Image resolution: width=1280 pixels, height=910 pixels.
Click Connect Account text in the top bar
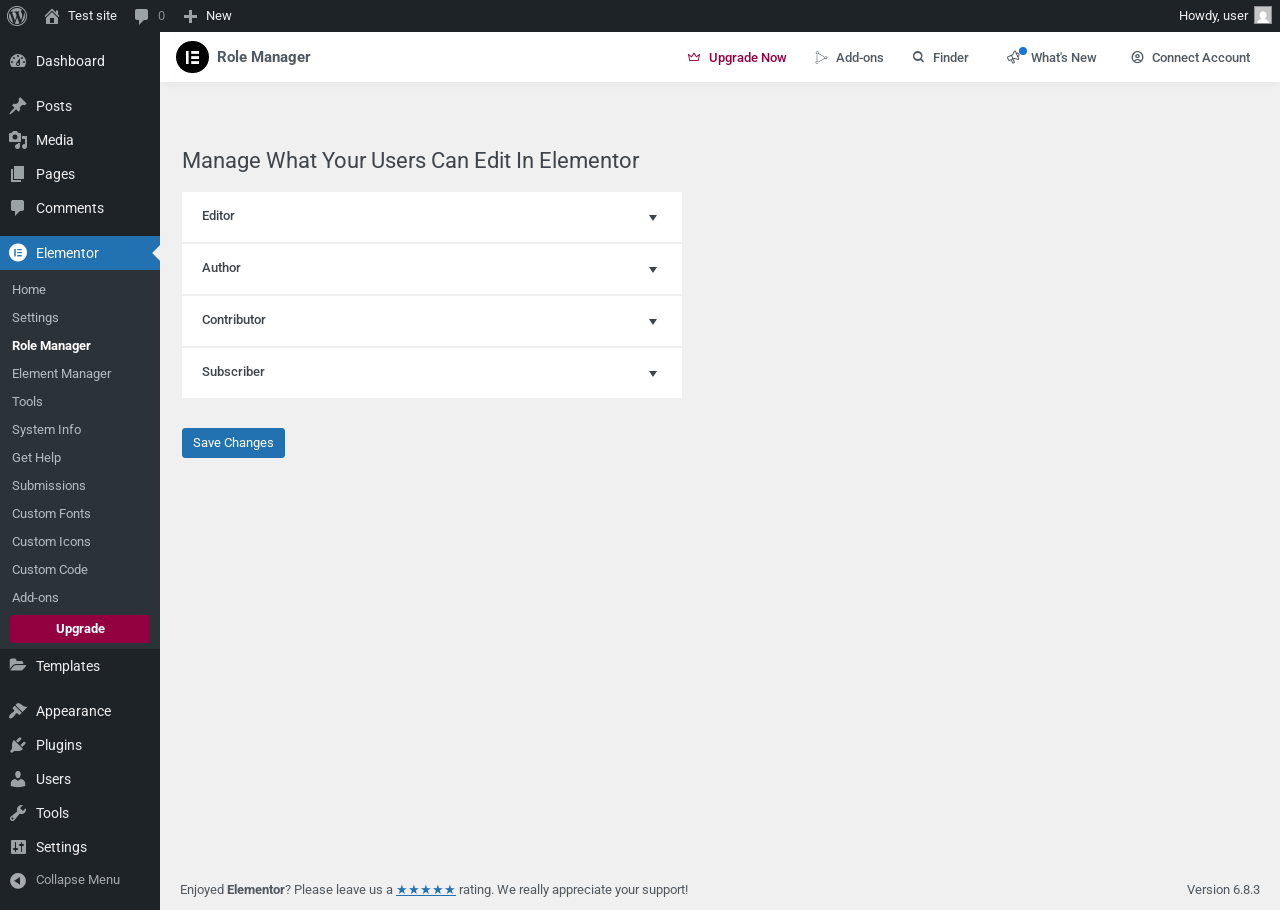tap(1201, 58)
